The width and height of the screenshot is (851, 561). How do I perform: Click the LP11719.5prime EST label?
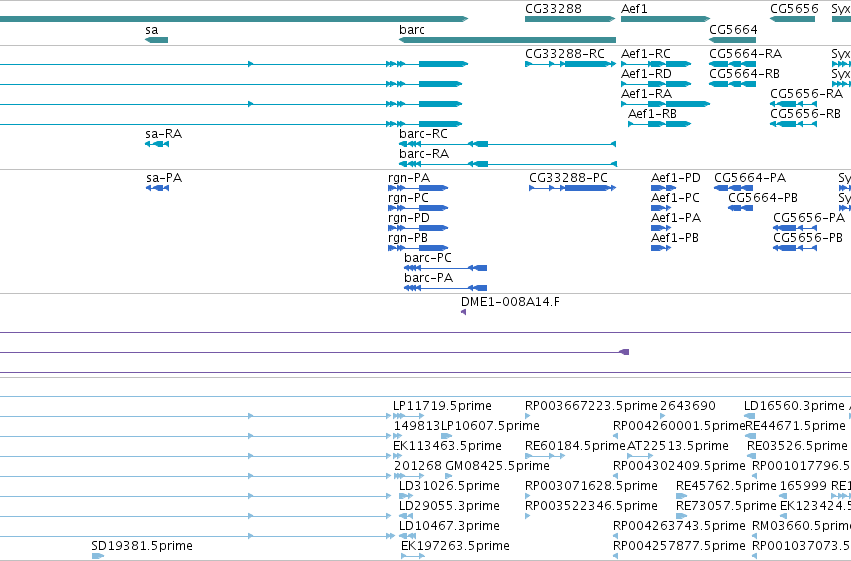(442, 406)
